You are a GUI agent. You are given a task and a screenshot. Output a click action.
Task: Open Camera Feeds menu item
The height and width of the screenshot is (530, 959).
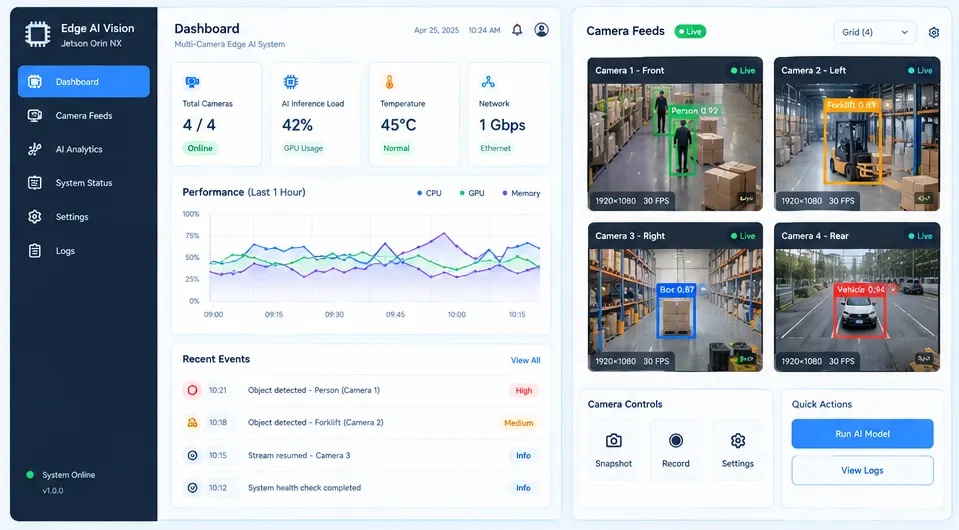(84, 116)
